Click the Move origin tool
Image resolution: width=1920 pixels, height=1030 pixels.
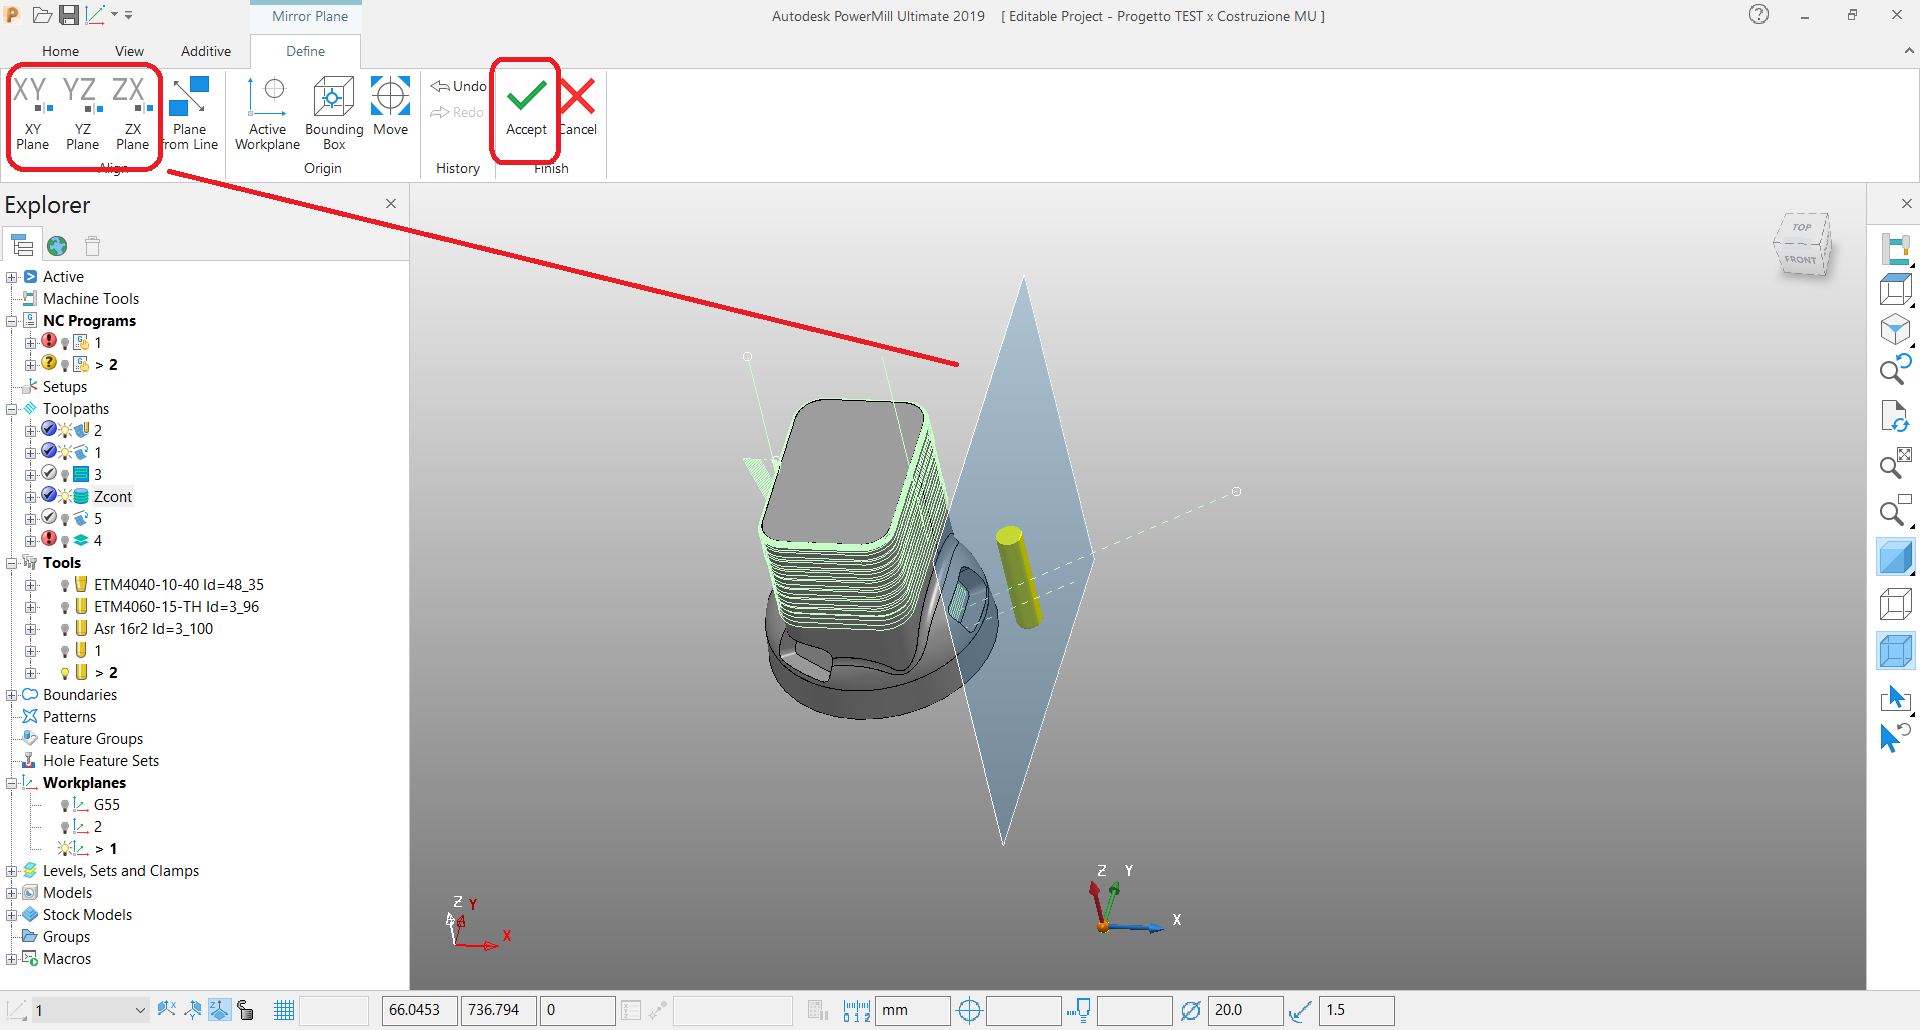390,106
